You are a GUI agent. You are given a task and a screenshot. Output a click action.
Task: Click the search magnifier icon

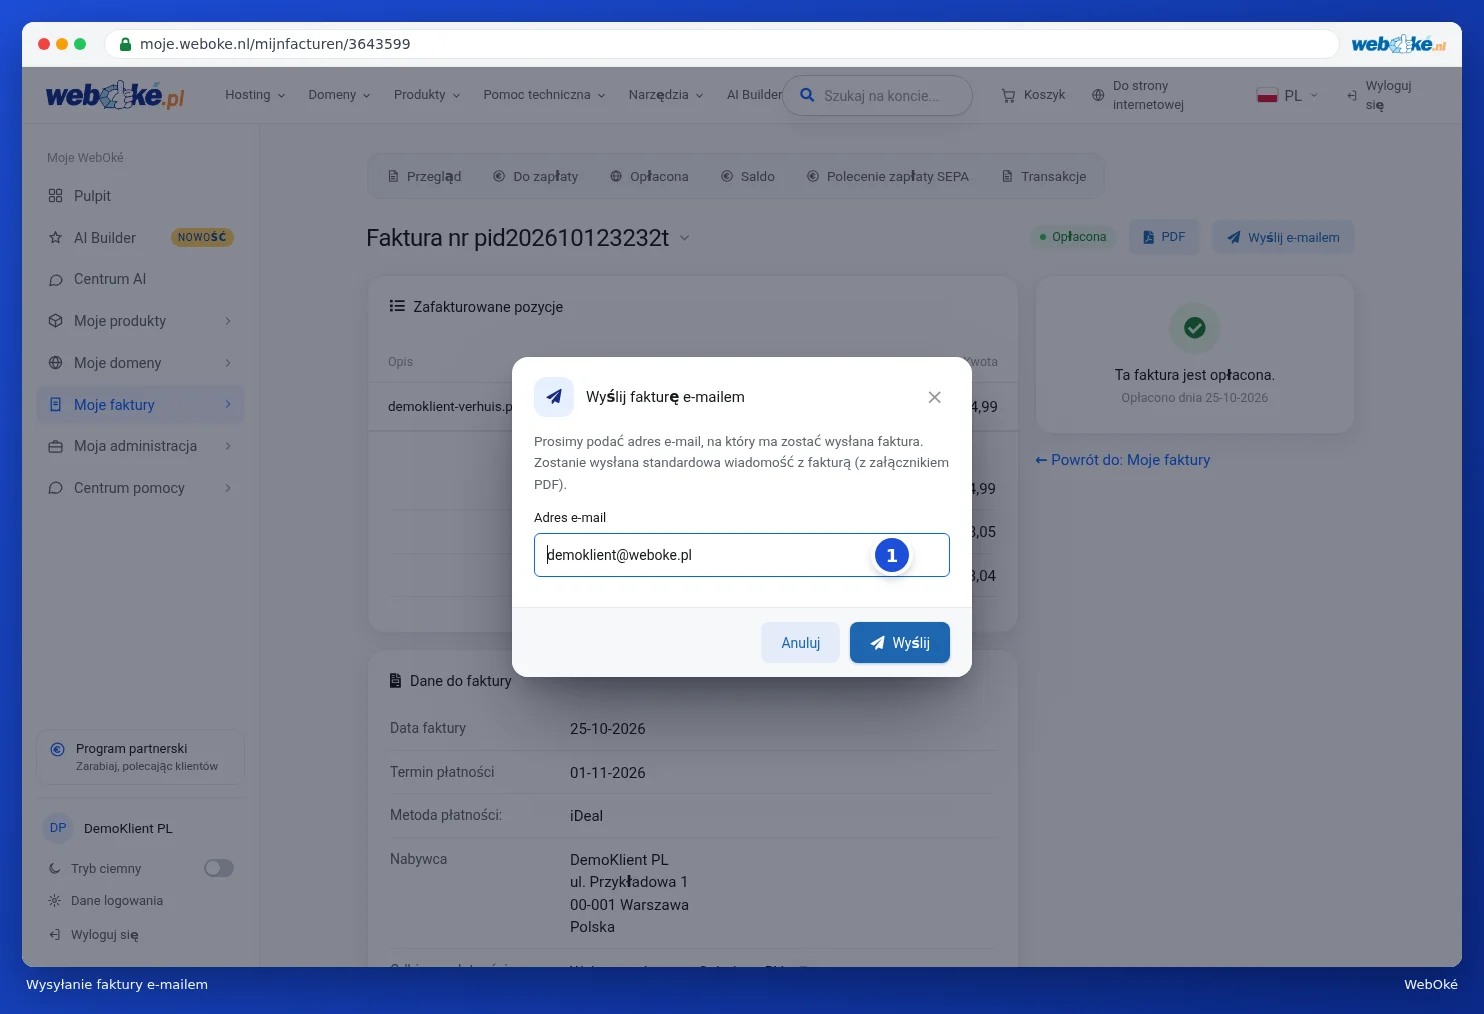[x=807, y=96]
